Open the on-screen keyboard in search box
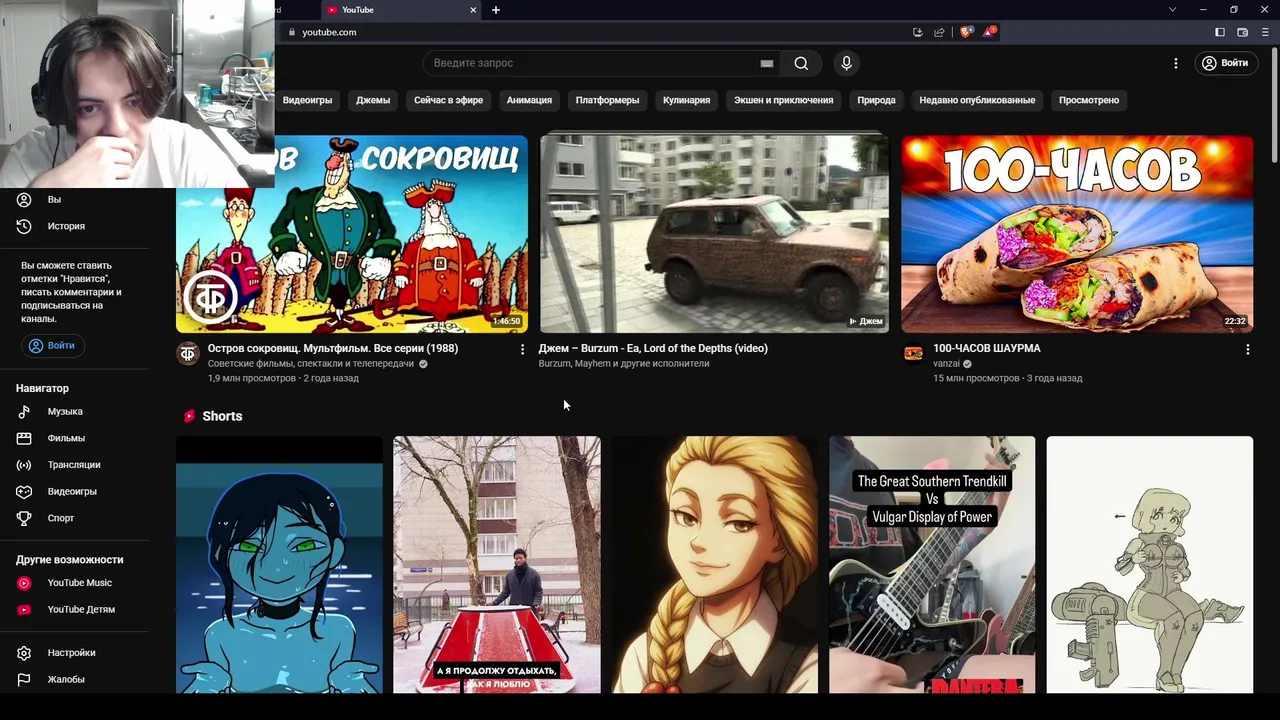 767,63
